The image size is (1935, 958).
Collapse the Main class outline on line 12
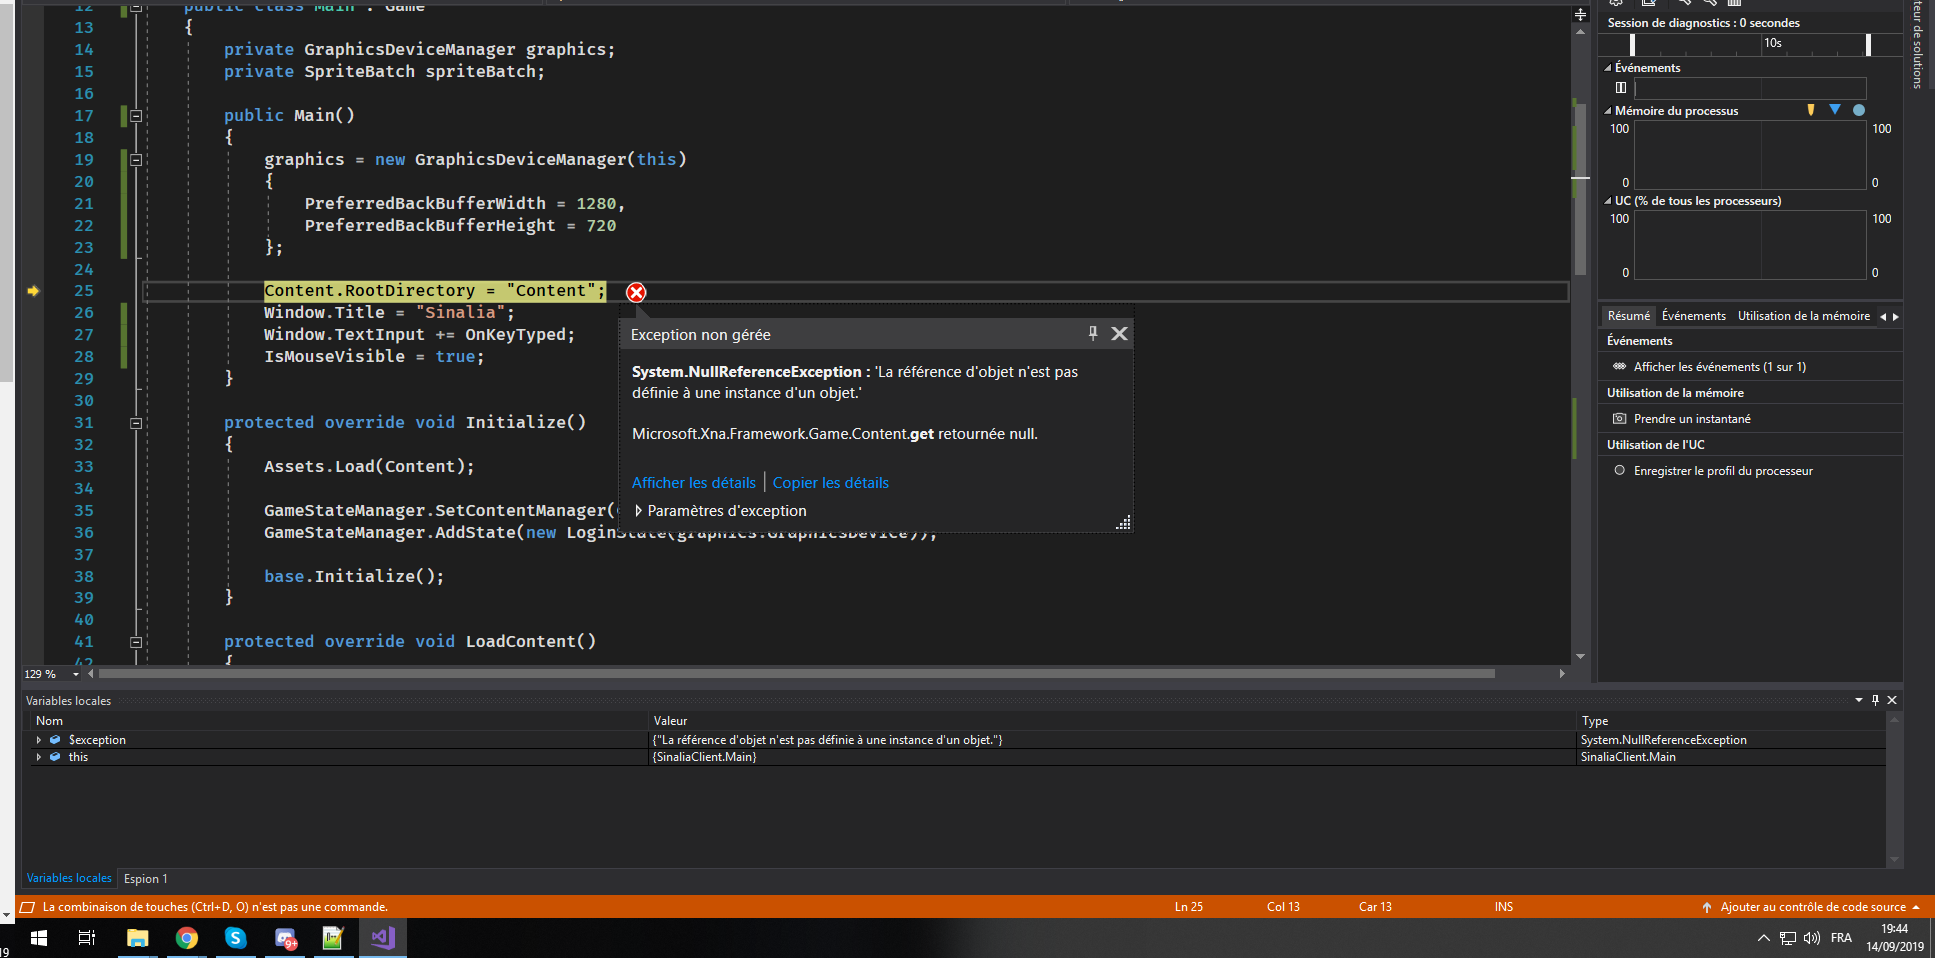click(136, 6)
